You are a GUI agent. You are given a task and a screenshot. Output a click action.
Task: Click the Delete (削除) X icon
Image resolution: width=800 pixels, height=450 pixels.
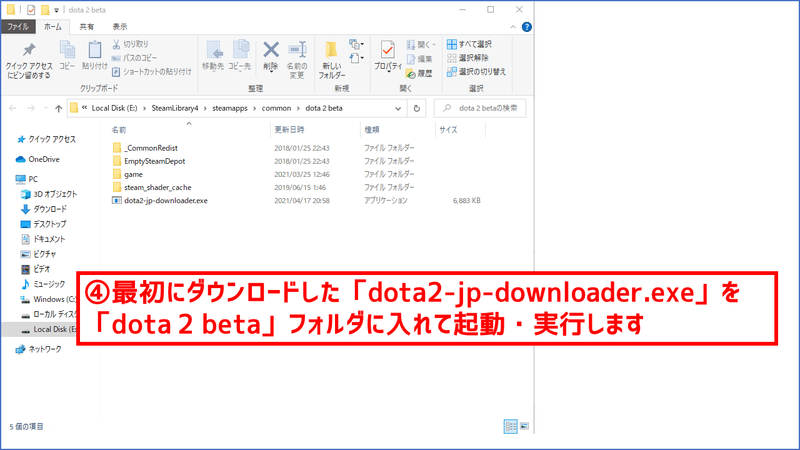(x=271, y=50)
